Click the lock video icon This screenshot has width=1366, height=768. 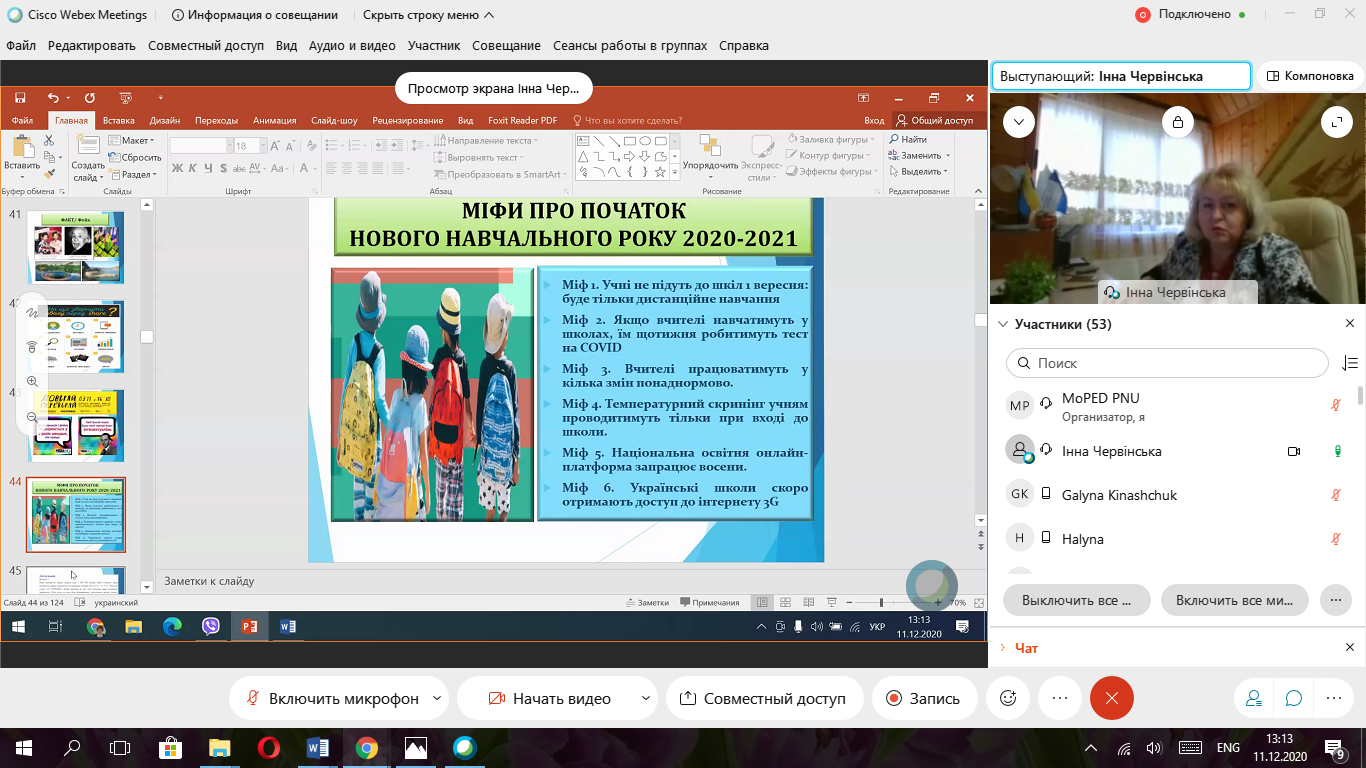[x=1178, y=122]
